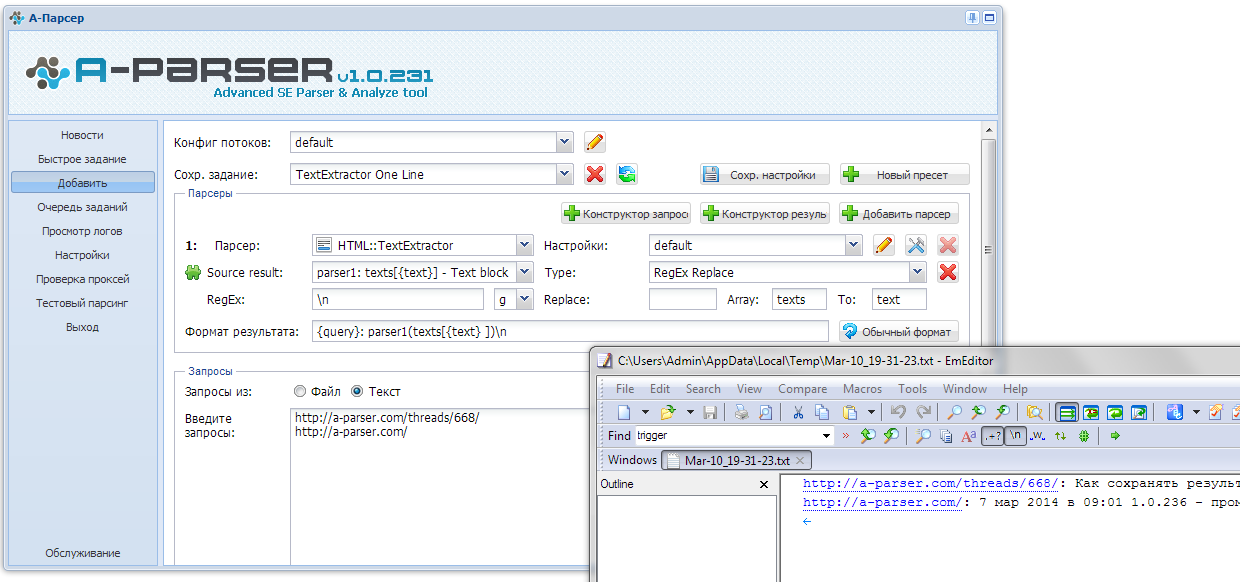Delete the RegEx Replace result builder row
1240x582 pixels.
click(x=948, y=272)
